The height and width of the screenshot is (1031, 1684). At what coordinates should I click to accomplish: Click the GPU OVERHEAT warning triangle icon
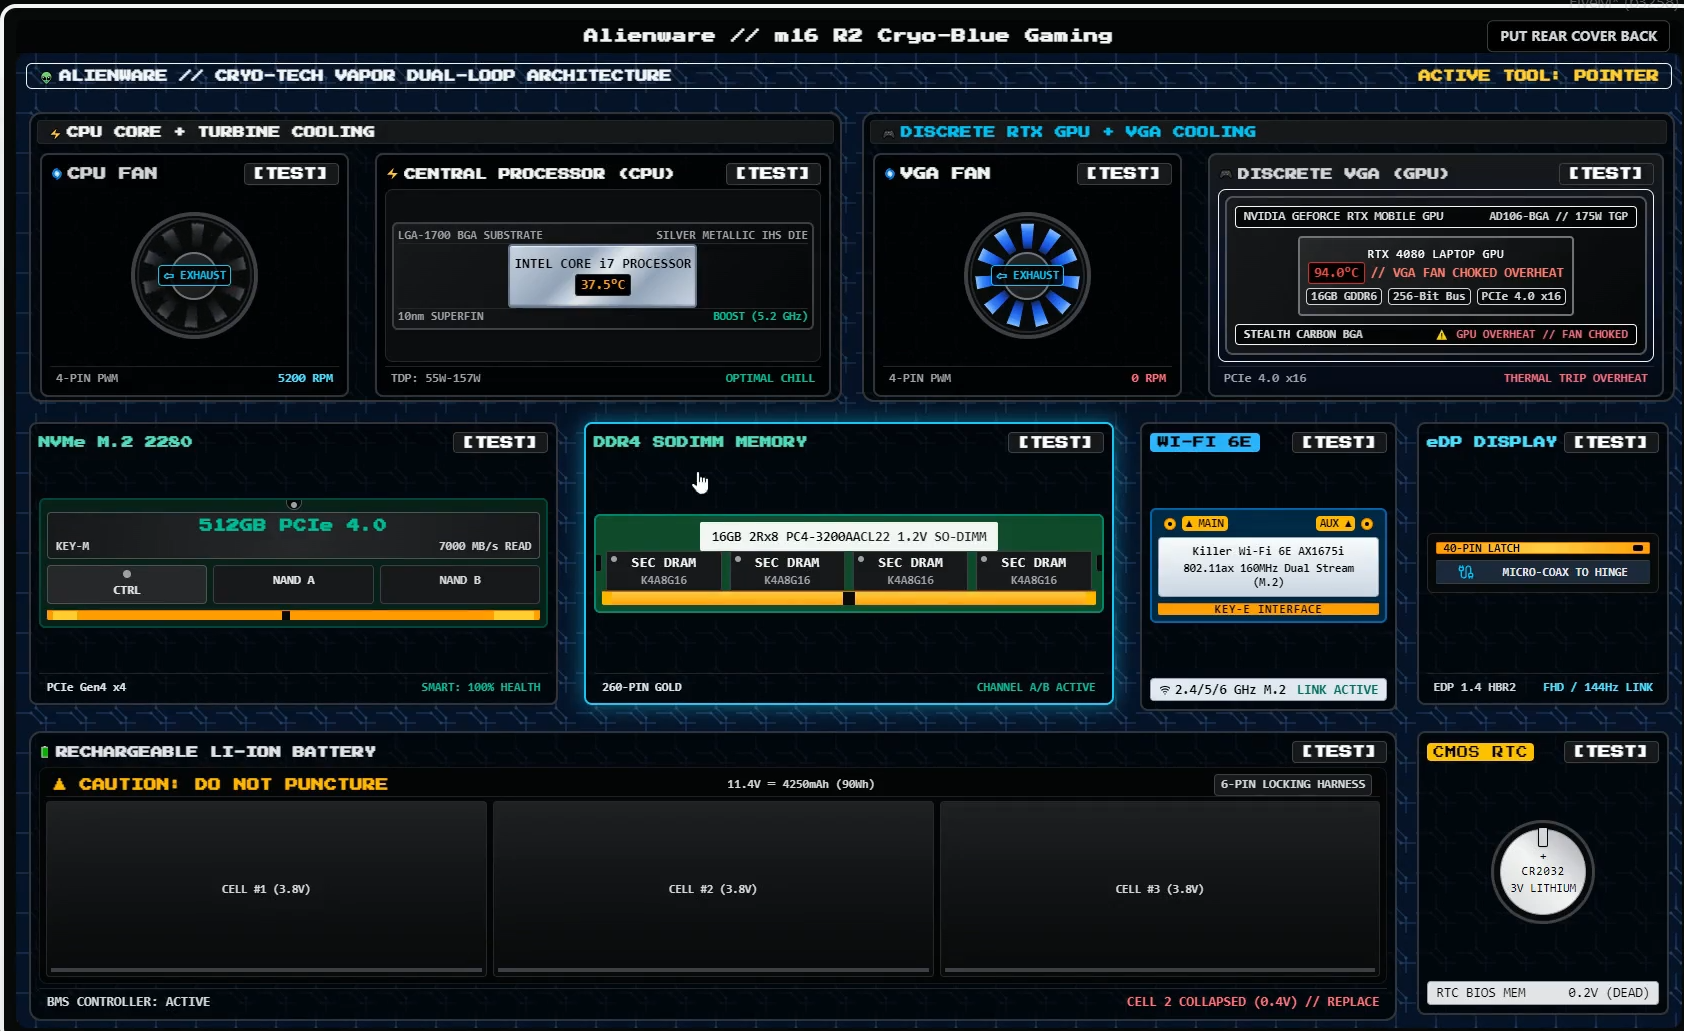click(1441, 335)
